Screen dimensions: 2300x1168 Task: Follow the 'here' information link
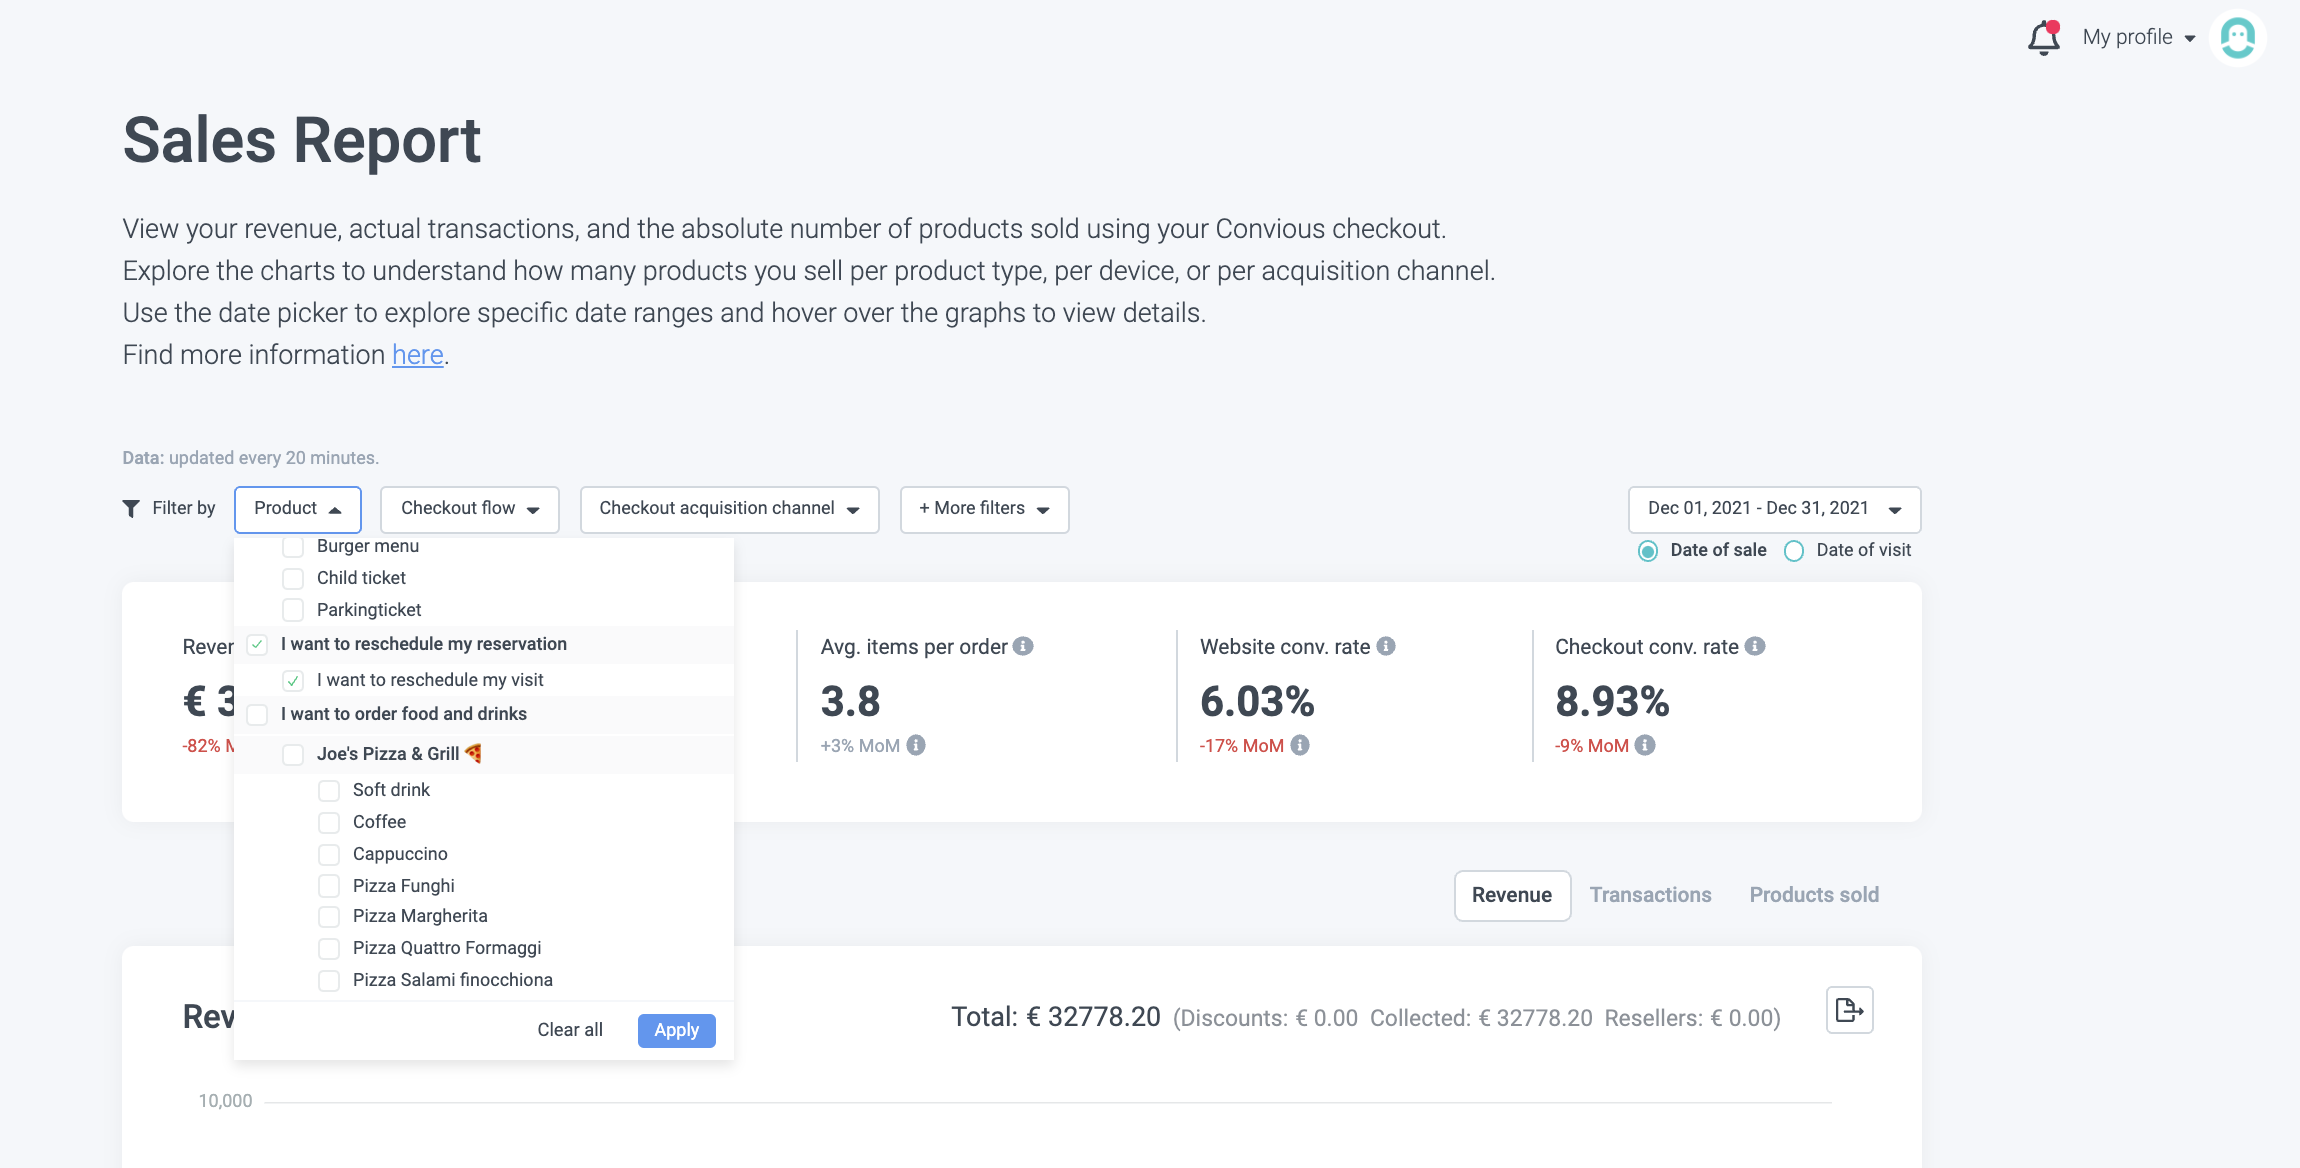coord(417,355)
